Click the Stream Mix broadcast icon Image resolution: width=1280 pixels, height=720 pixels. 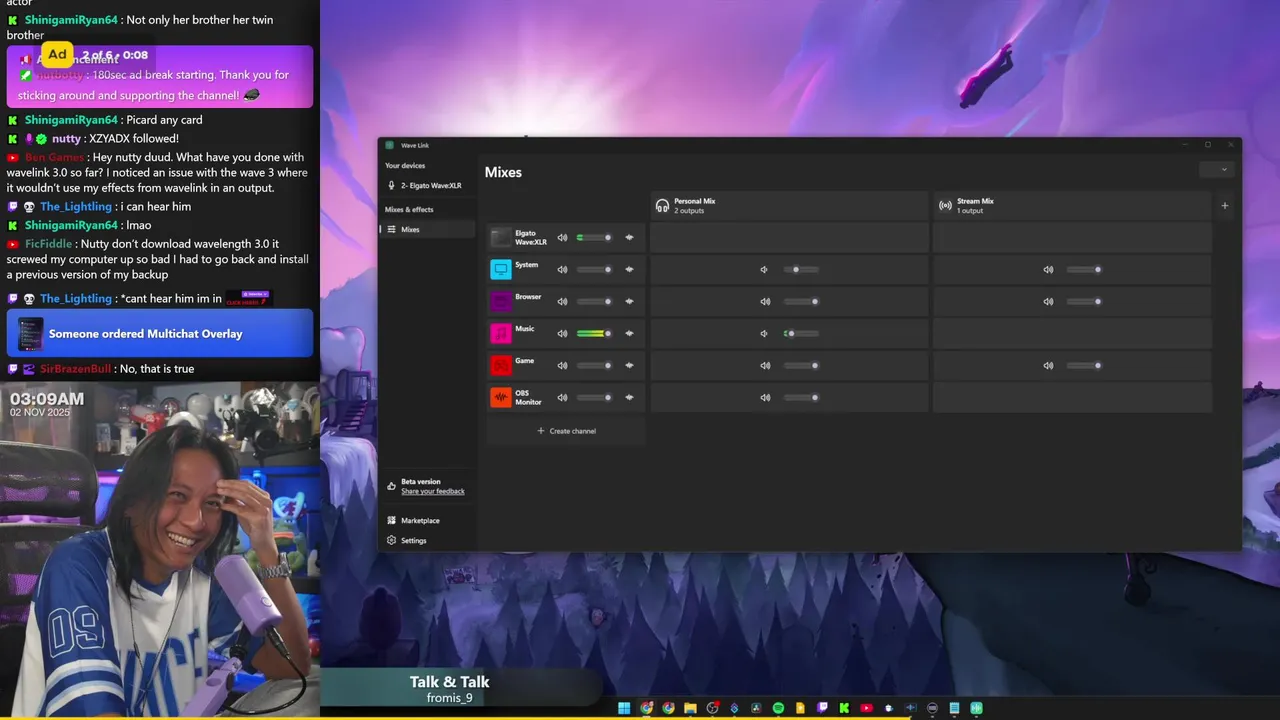point(945,205)
